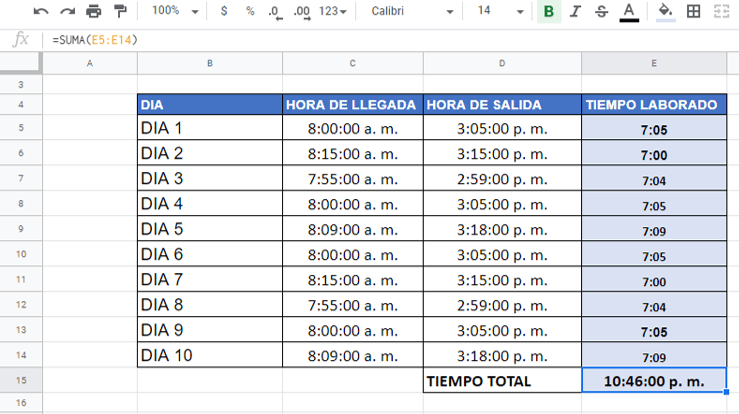Click DIA 2 worked time 7:00
This screenshot has height=414, width=739.
[654, 153]
